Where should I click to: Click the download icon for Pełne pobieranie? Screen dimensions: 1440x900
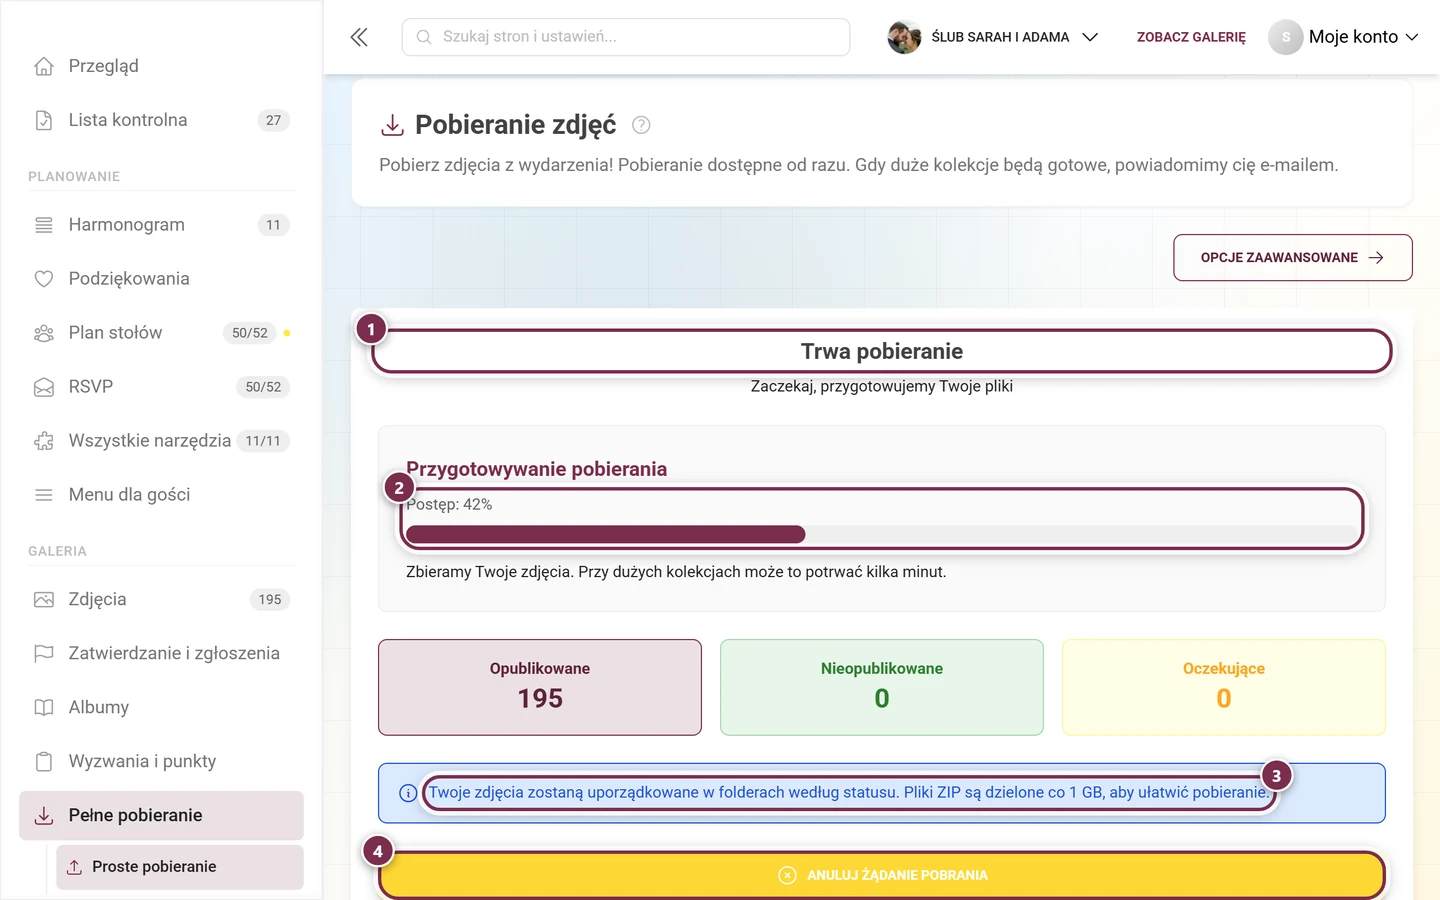44,816
